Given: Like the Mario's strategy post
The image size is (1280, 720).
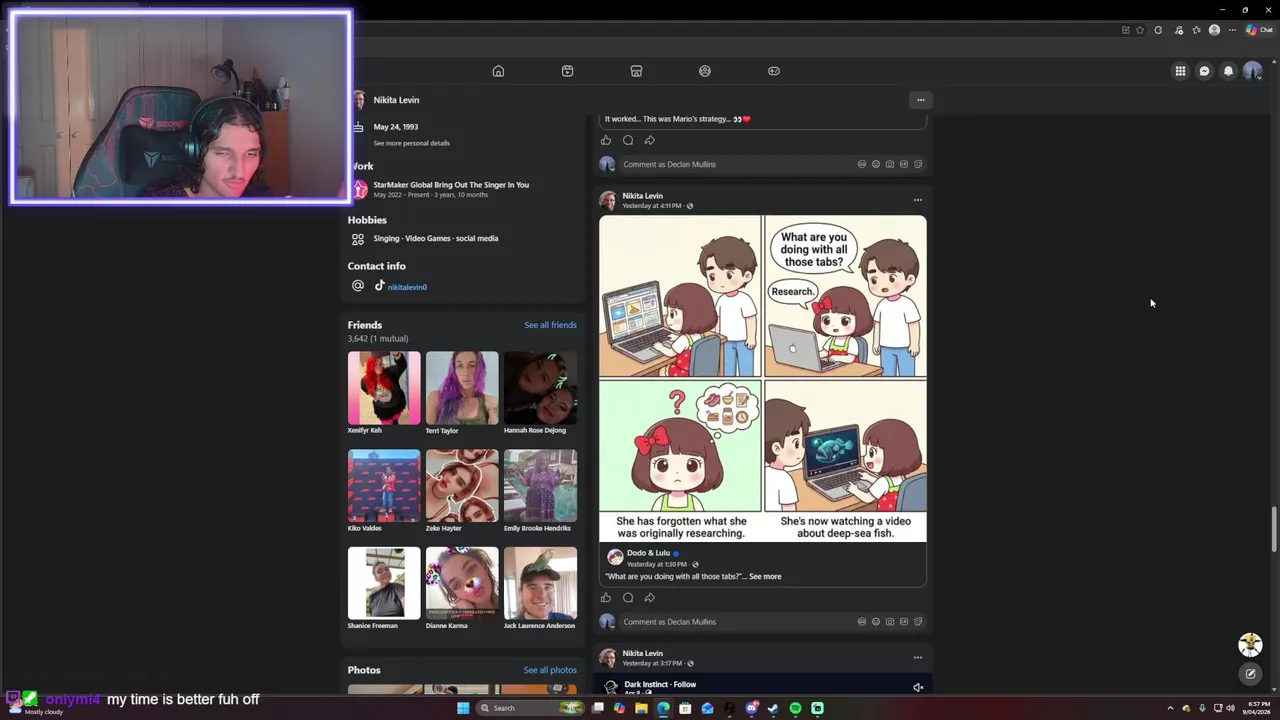Looking at the screenshot, I should 606,140.
